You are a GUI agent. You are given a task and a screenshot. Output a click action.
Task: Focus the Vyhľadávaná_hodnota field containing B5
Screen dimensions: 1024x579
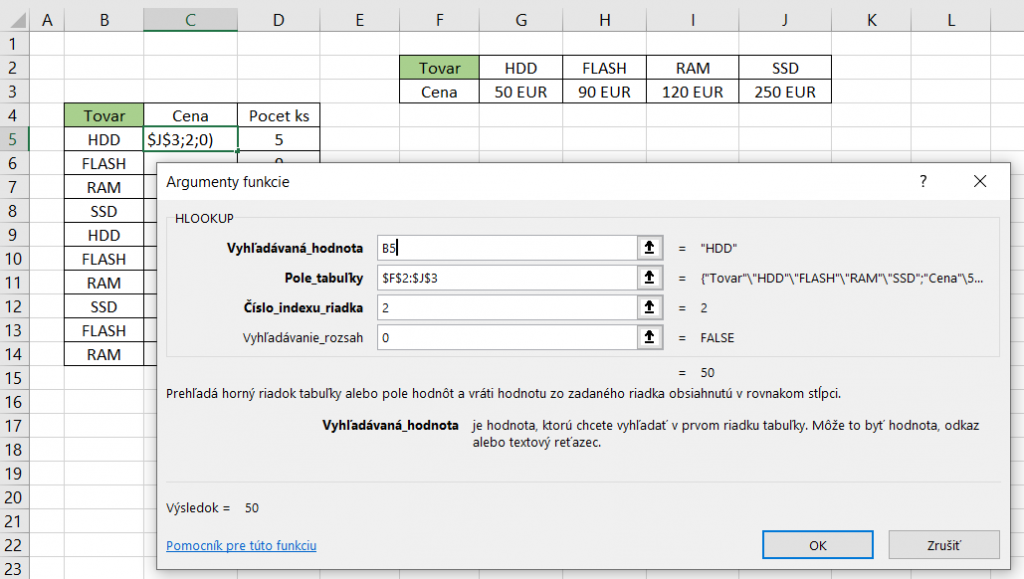pos(507,248)
